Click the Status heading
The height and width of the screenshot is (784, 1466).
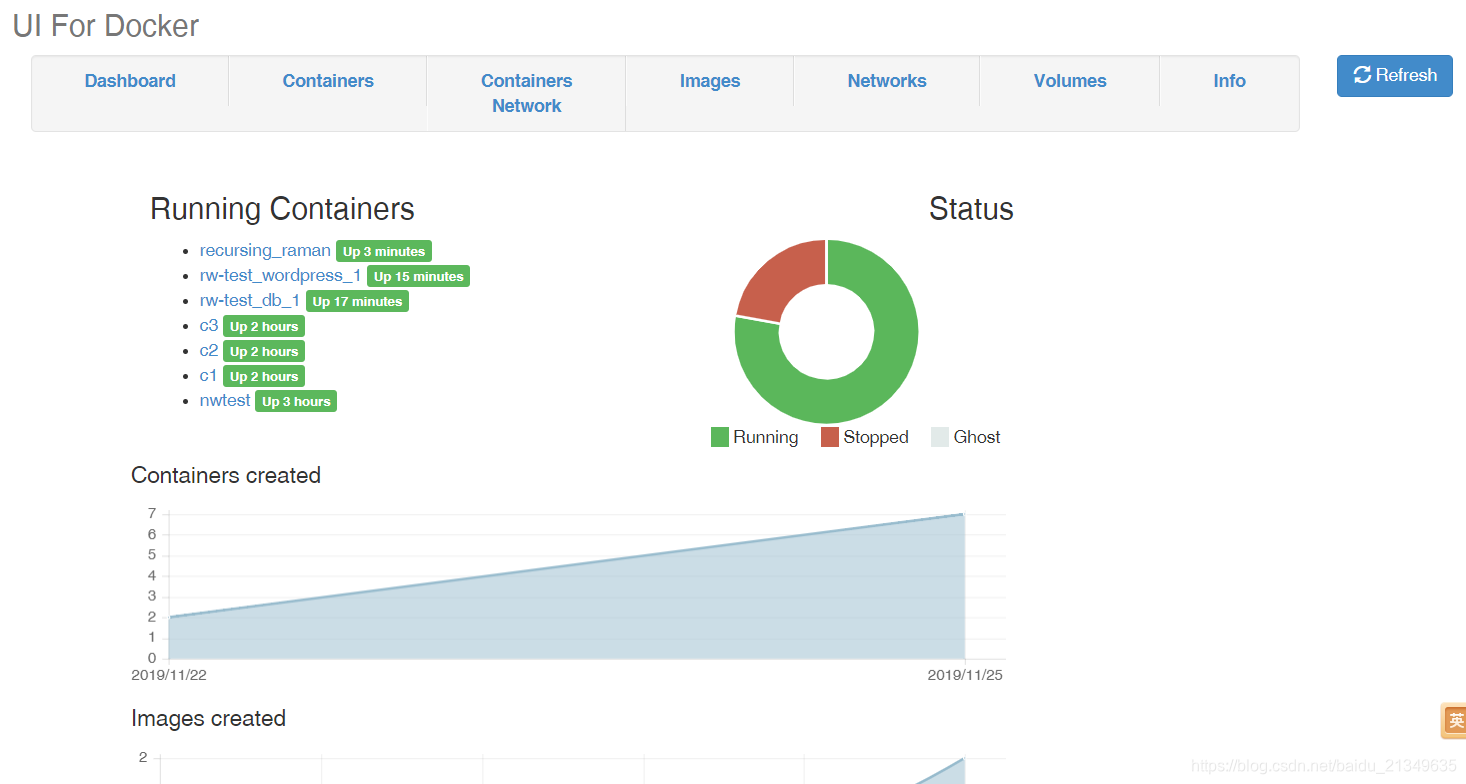click(971, 209)
